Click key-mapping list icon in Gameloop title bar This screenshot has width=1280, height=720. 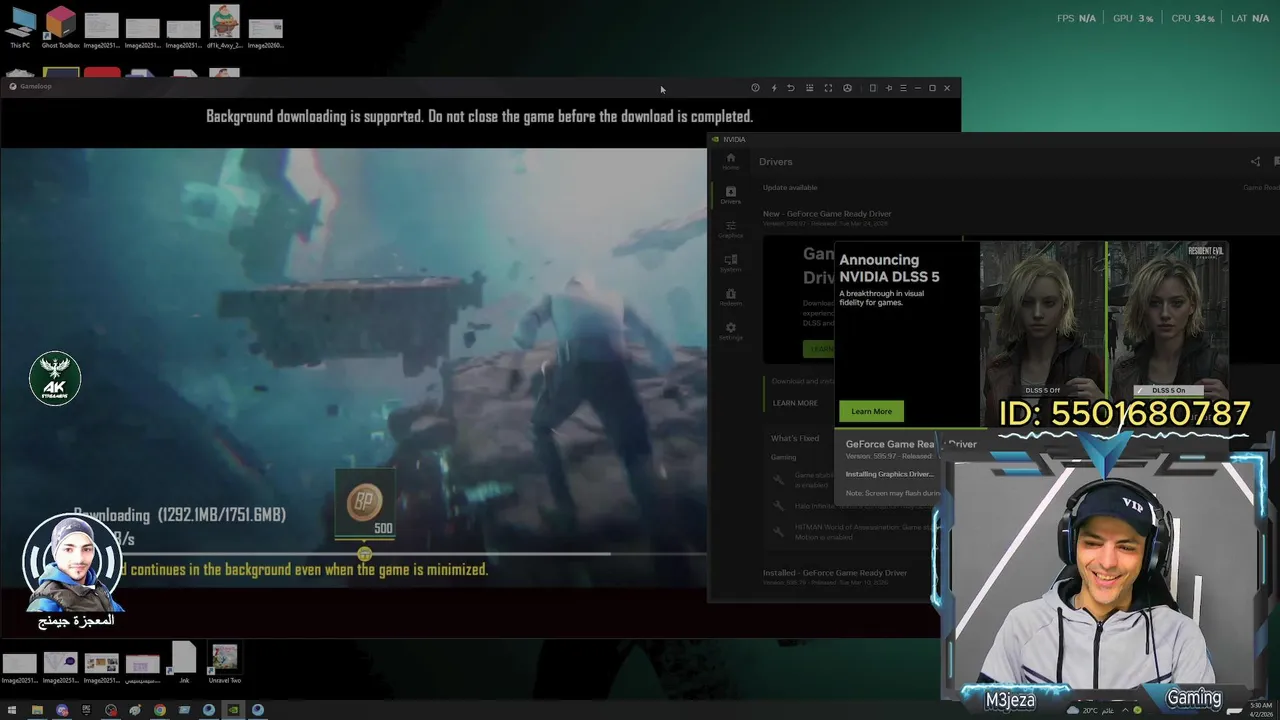pos(810,88)
